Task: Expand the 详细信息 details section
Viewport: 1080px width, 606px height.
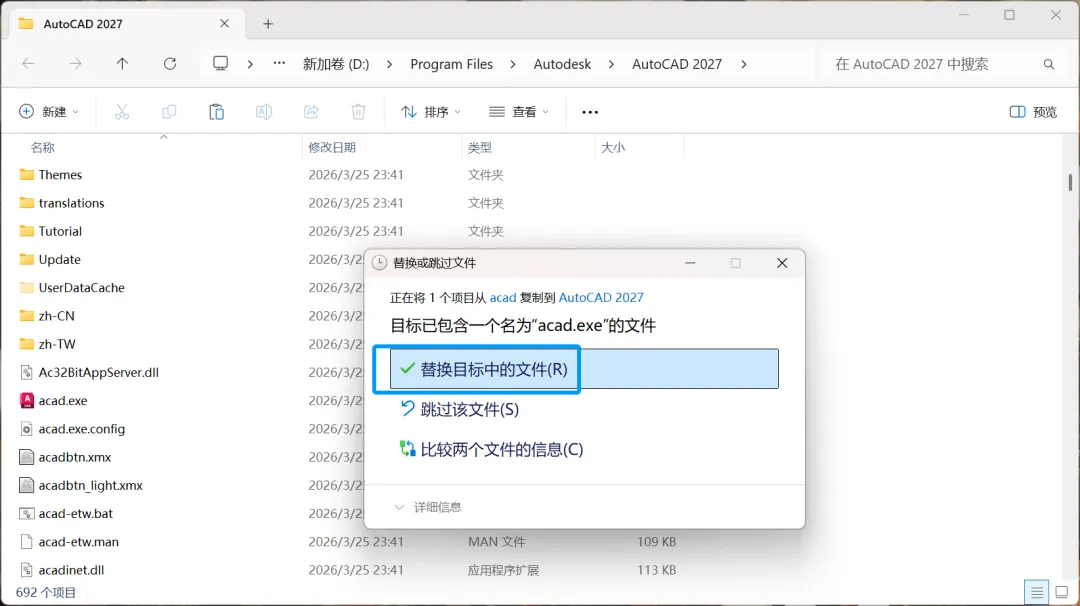Action: click(x=428, y=508)
